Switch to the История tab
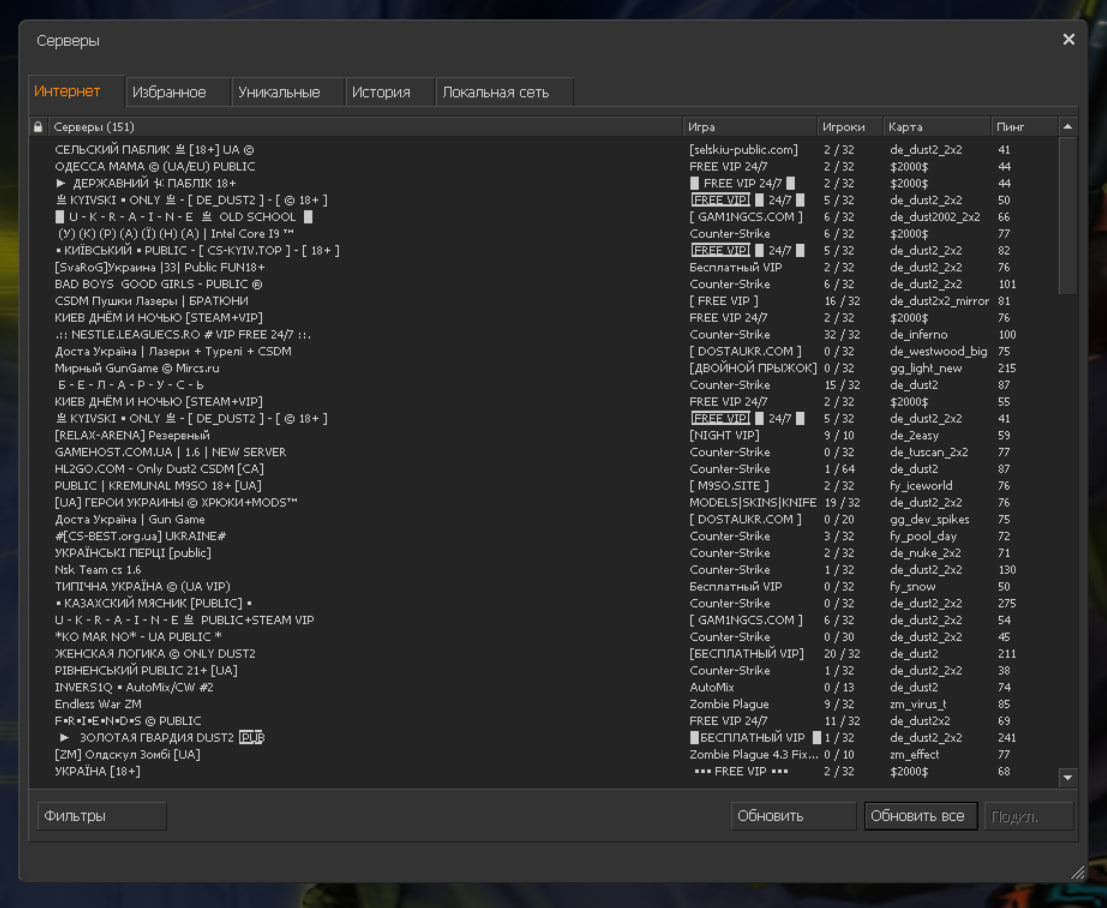The image size is (1107, 908). tap(381, 92)
